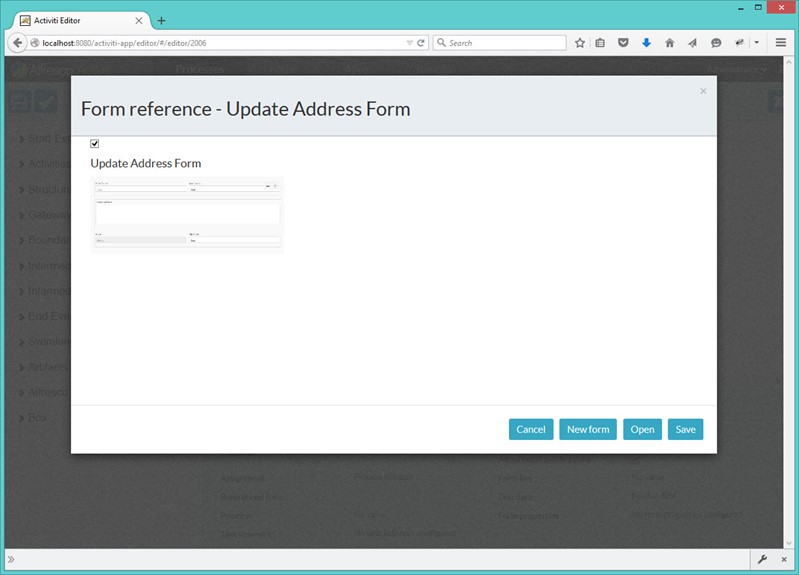Select the Update Address Form thumbnail
Viewport: 799px width, 575px height.
coord(187,214)
